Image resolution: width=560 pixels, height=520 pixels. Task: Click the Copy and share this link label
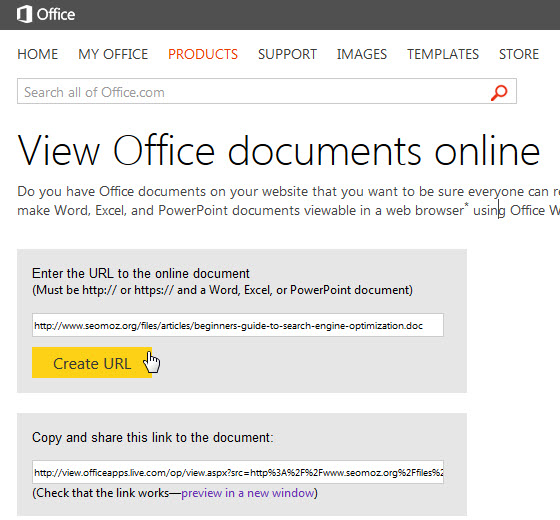[x=152, y=438]
